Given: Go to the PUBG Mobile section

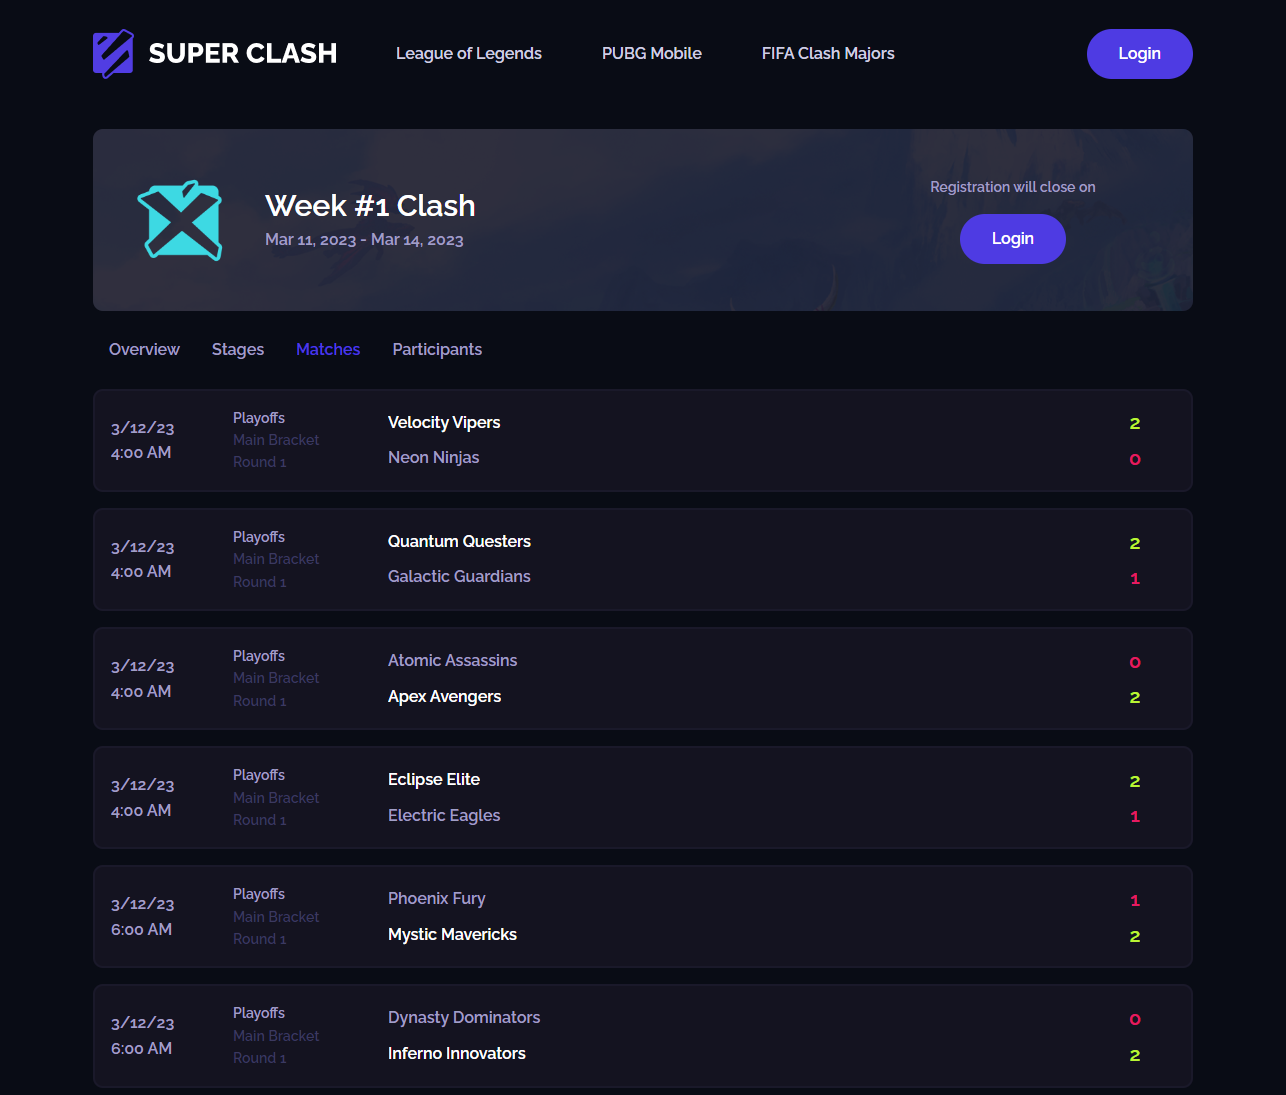Looking at the screenshot, I should point(651,54).
